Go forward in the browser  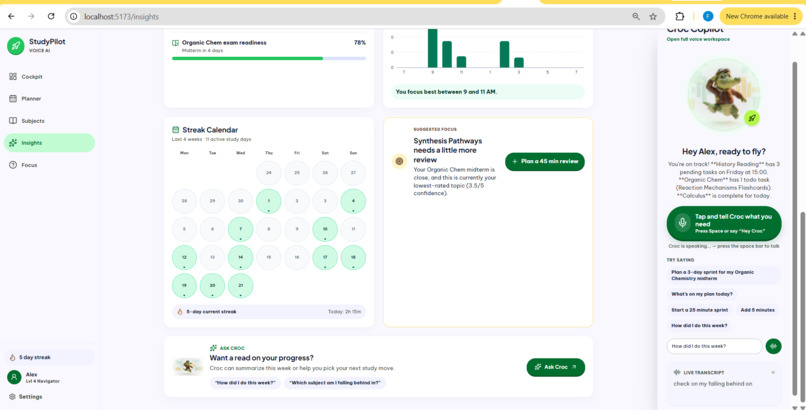point(31,16)
